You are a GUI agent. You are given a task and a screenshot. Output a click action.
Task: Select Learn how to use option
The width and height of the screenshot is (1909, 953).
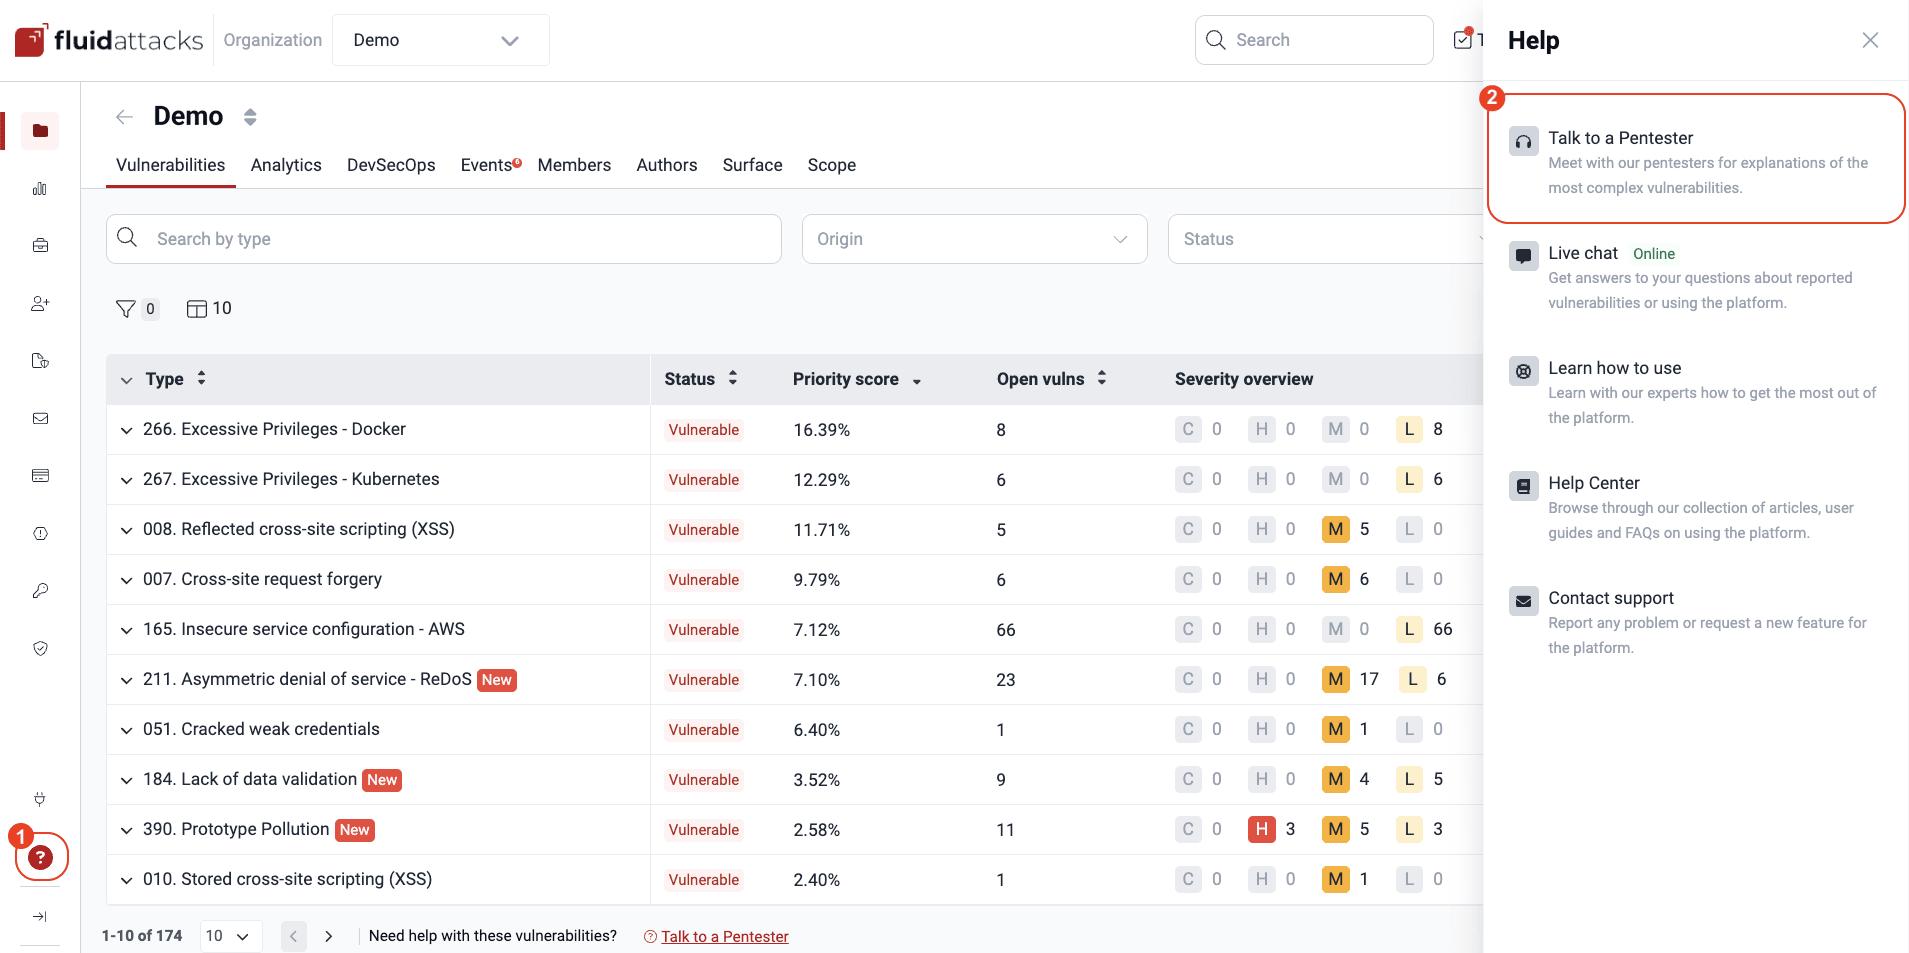1696,392
